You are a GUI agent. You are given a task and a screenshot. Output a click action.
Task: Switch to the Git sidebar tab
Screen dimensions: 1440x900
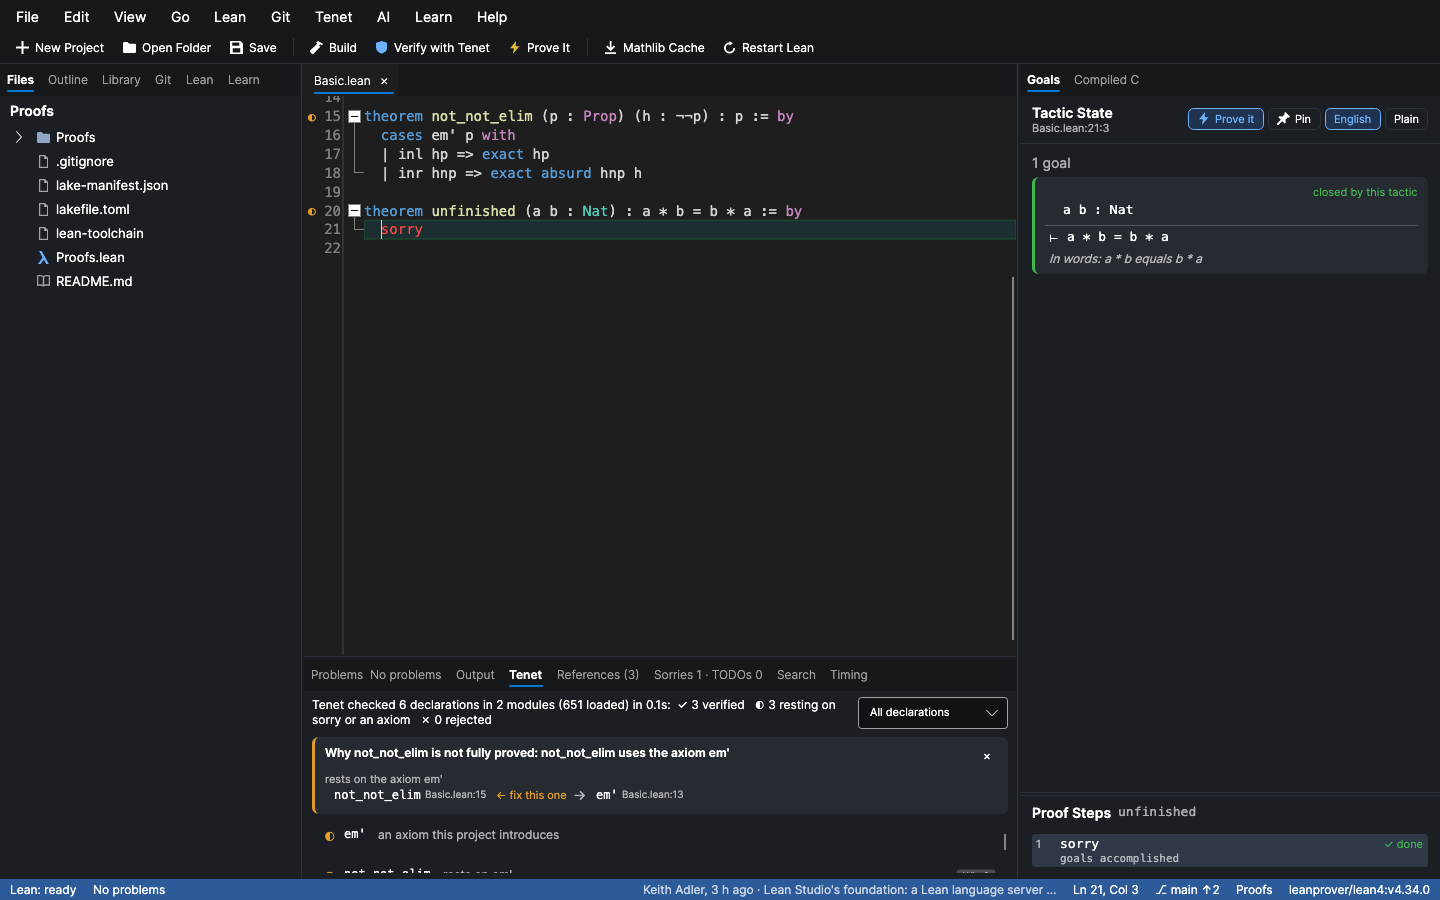(163, 80)
